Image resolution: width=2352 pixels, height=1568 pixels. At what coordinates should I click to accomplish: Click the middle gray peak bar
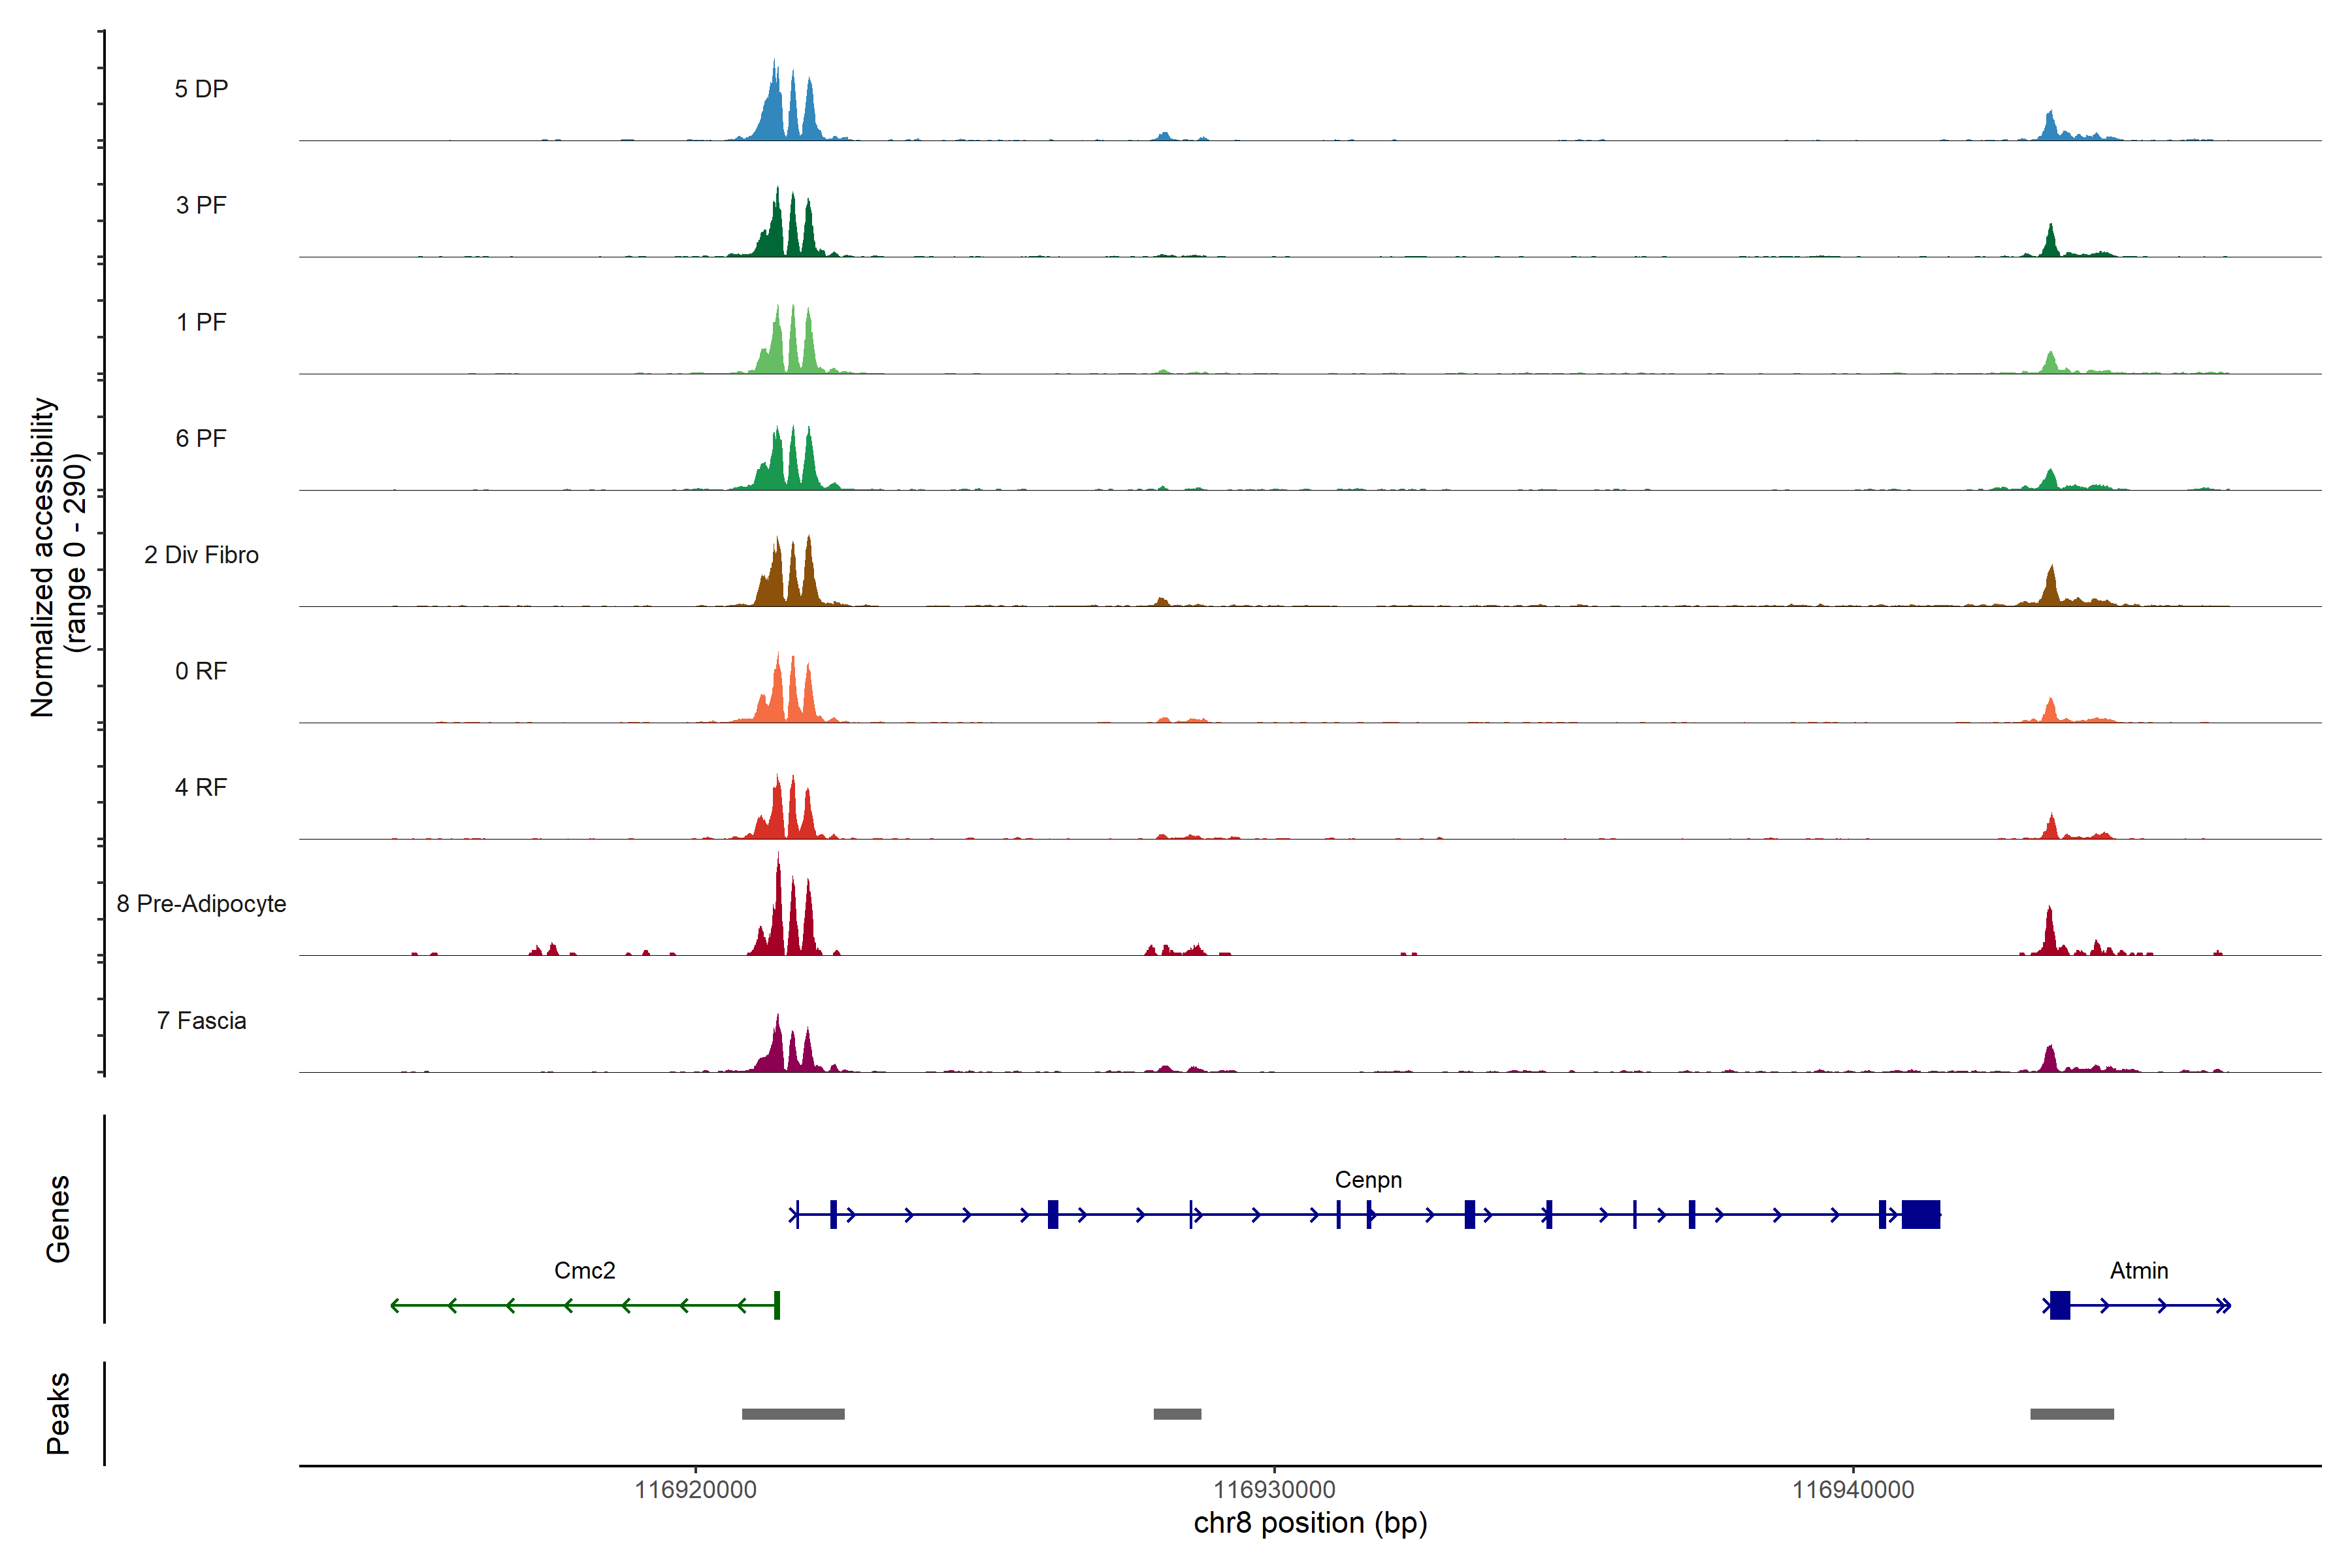(x=1177, y=1414)
